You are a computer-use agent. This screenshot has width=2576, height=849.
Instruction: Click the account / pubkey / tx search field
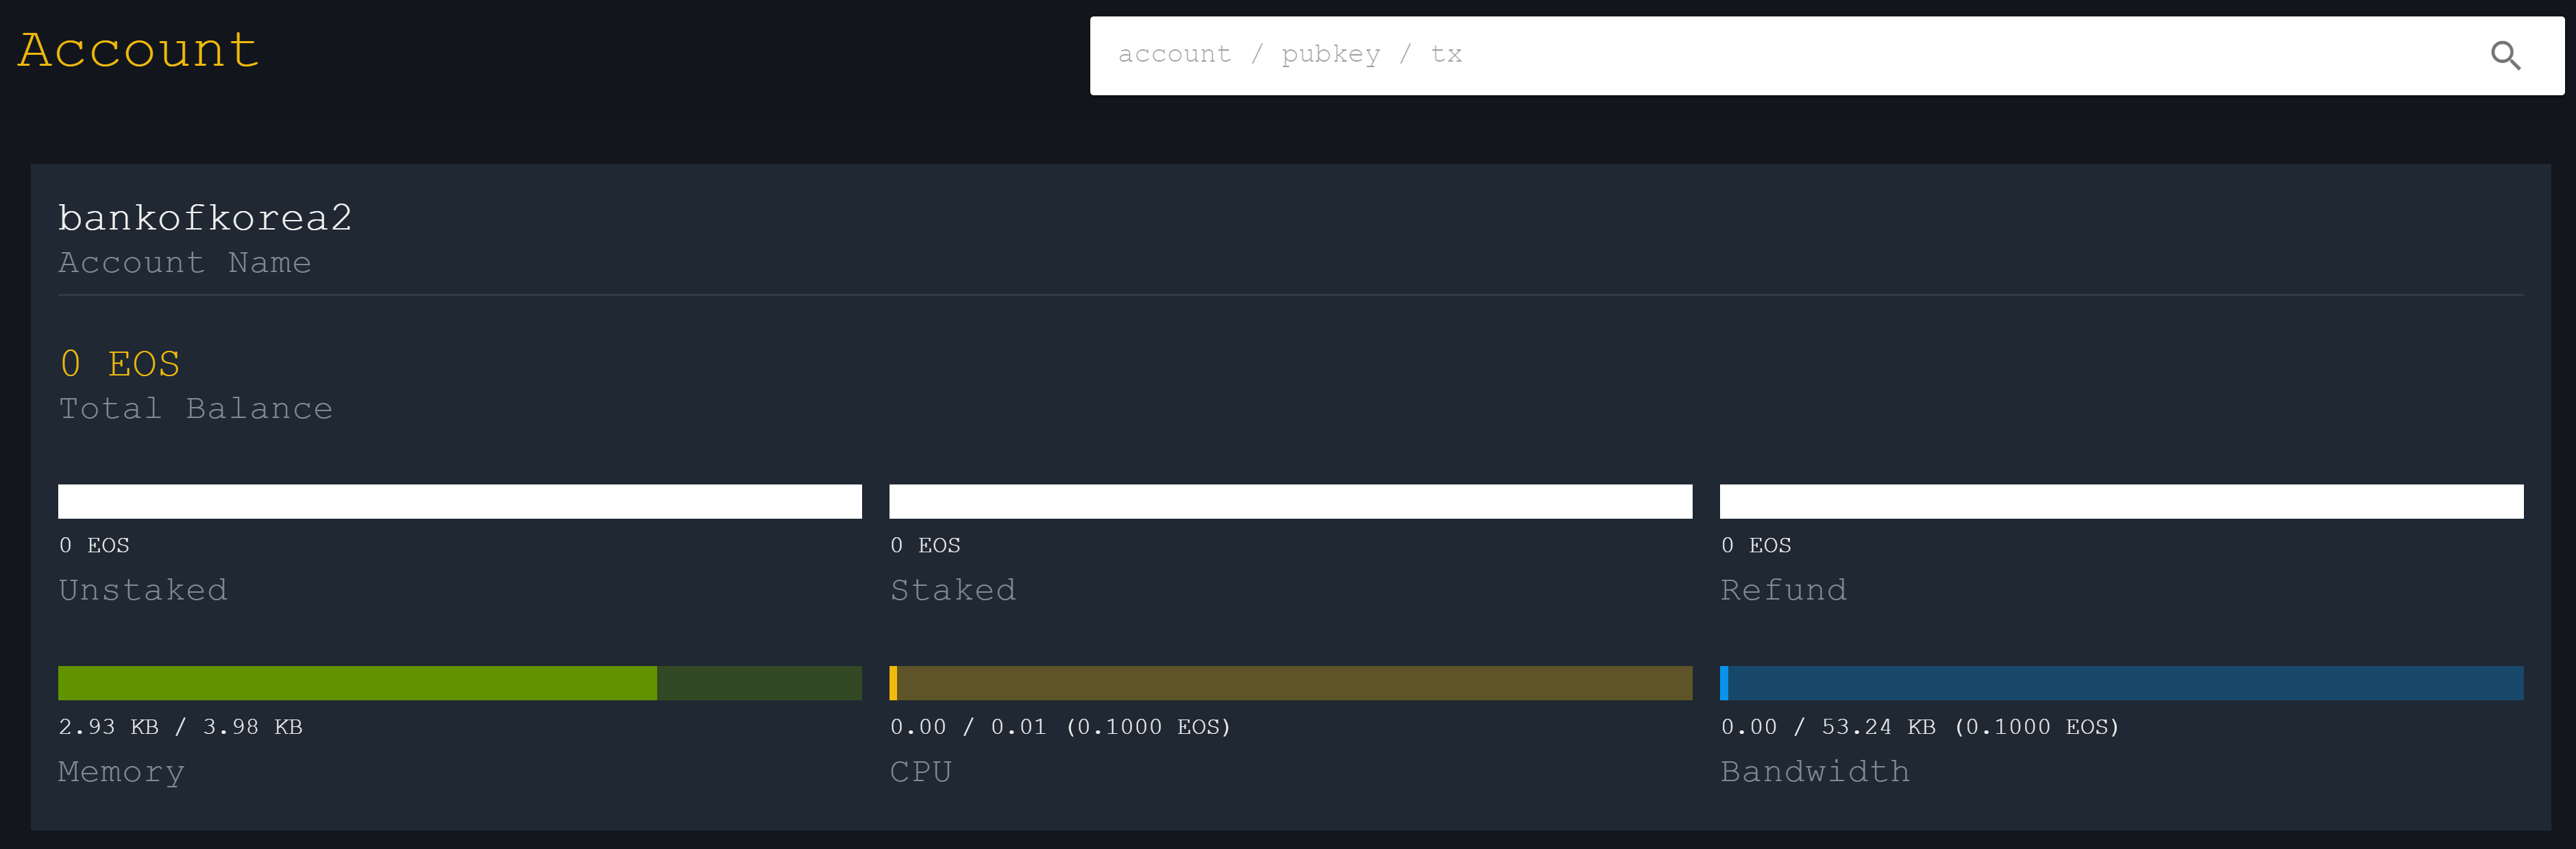coord(1700,55)
